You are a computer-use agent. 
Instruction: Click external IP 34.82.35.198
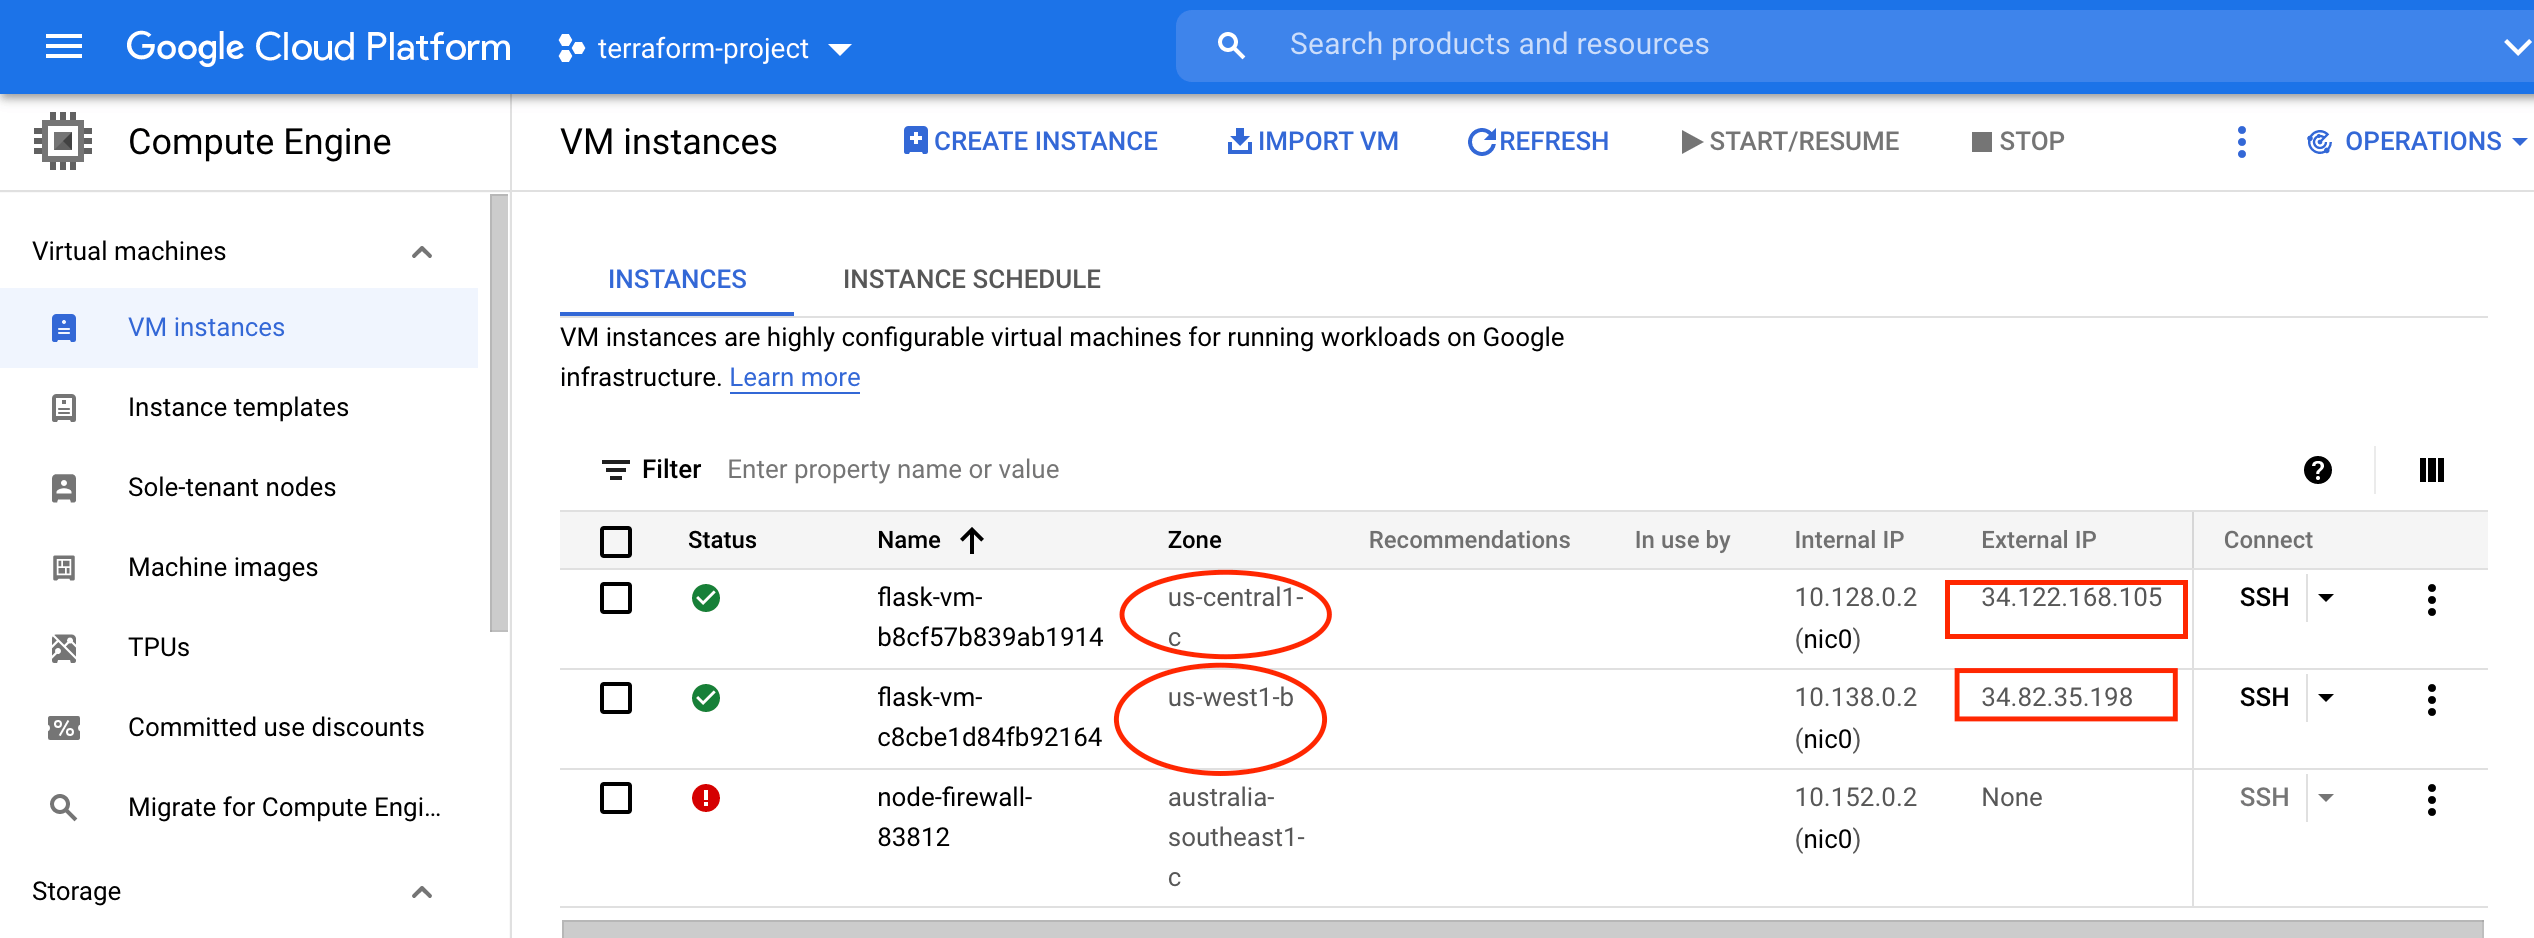pos(2057,698)
